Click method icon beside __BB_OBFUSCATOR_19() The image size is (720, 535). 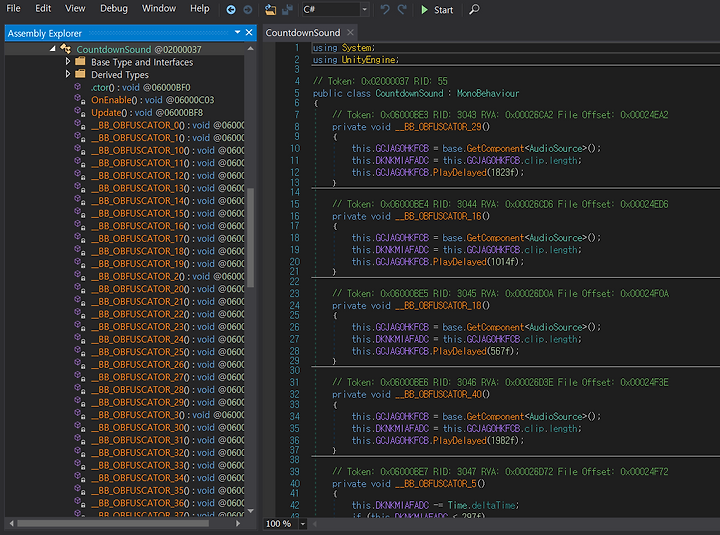click(79, 263)
